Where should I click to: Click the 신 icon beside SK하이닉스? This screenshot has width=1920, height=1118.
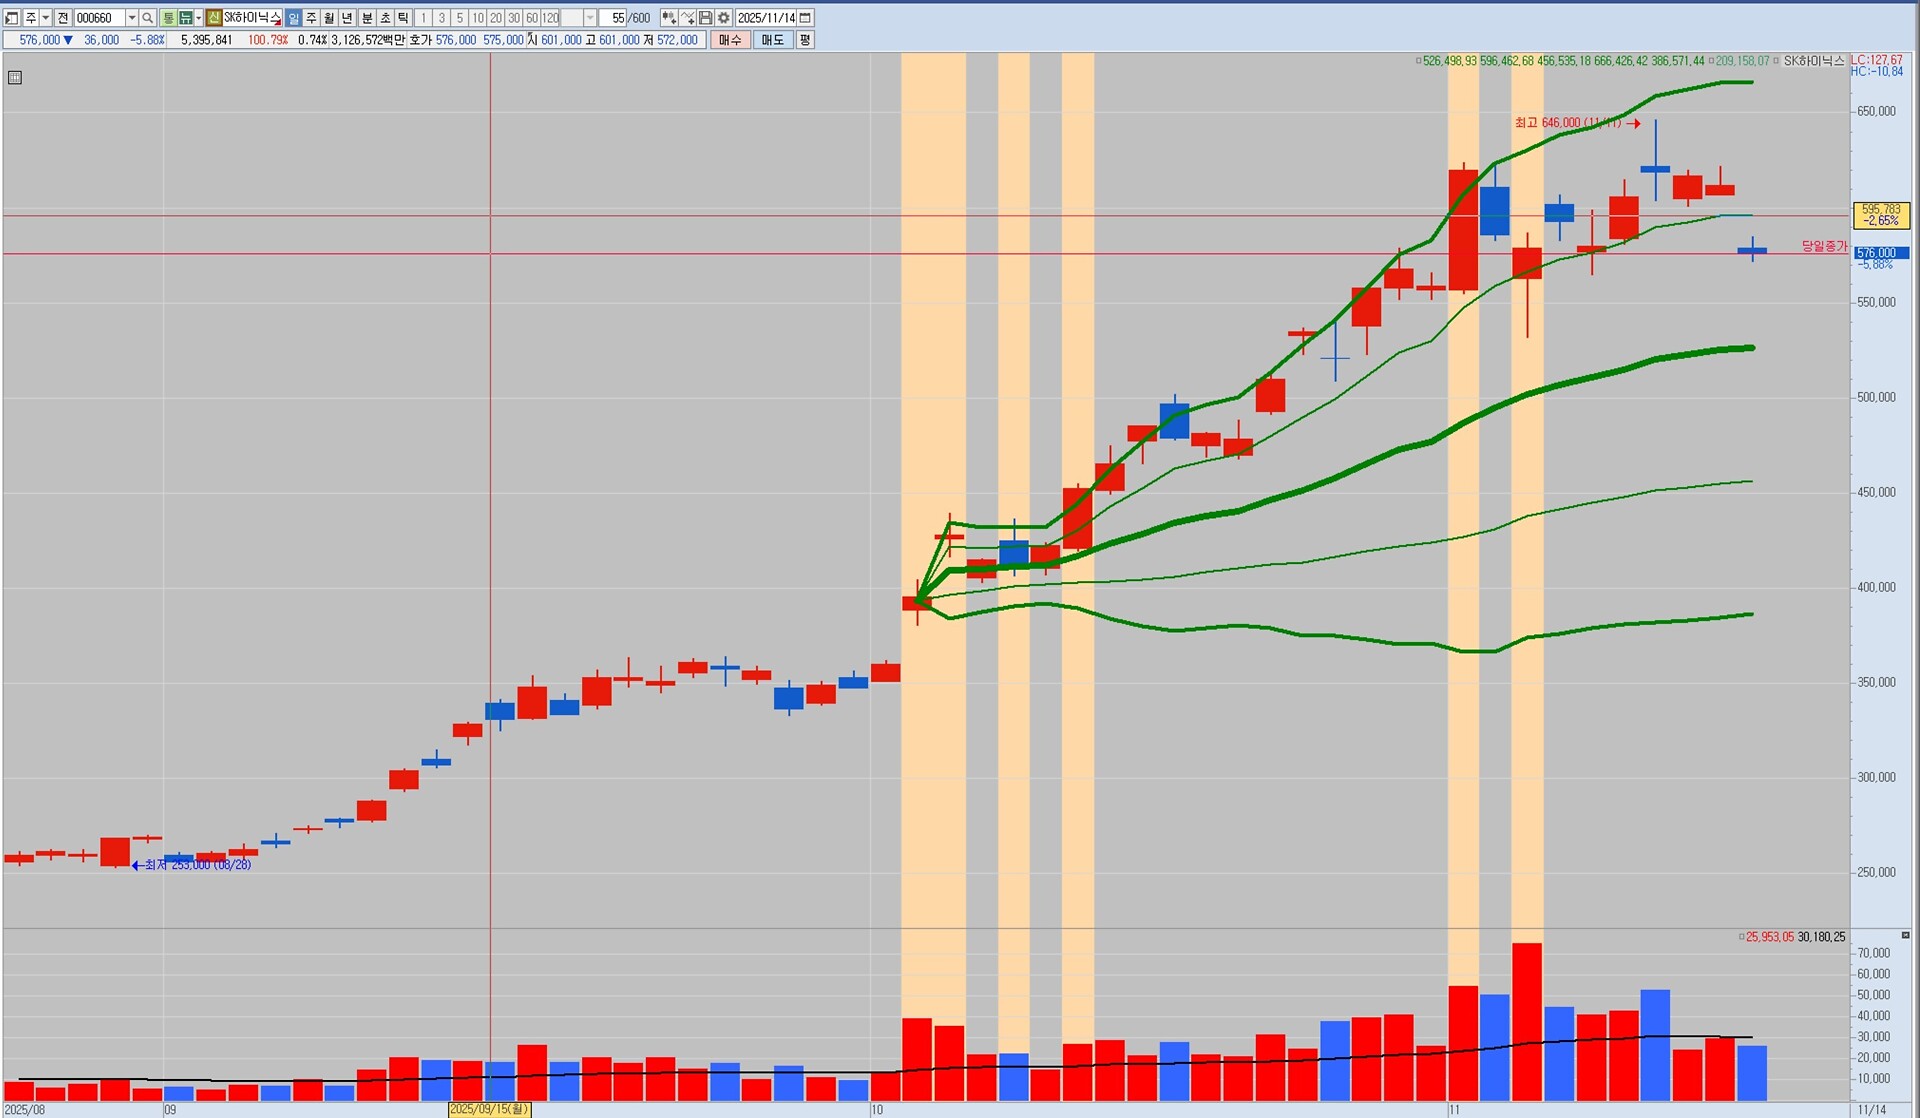[x=213, y=18]
